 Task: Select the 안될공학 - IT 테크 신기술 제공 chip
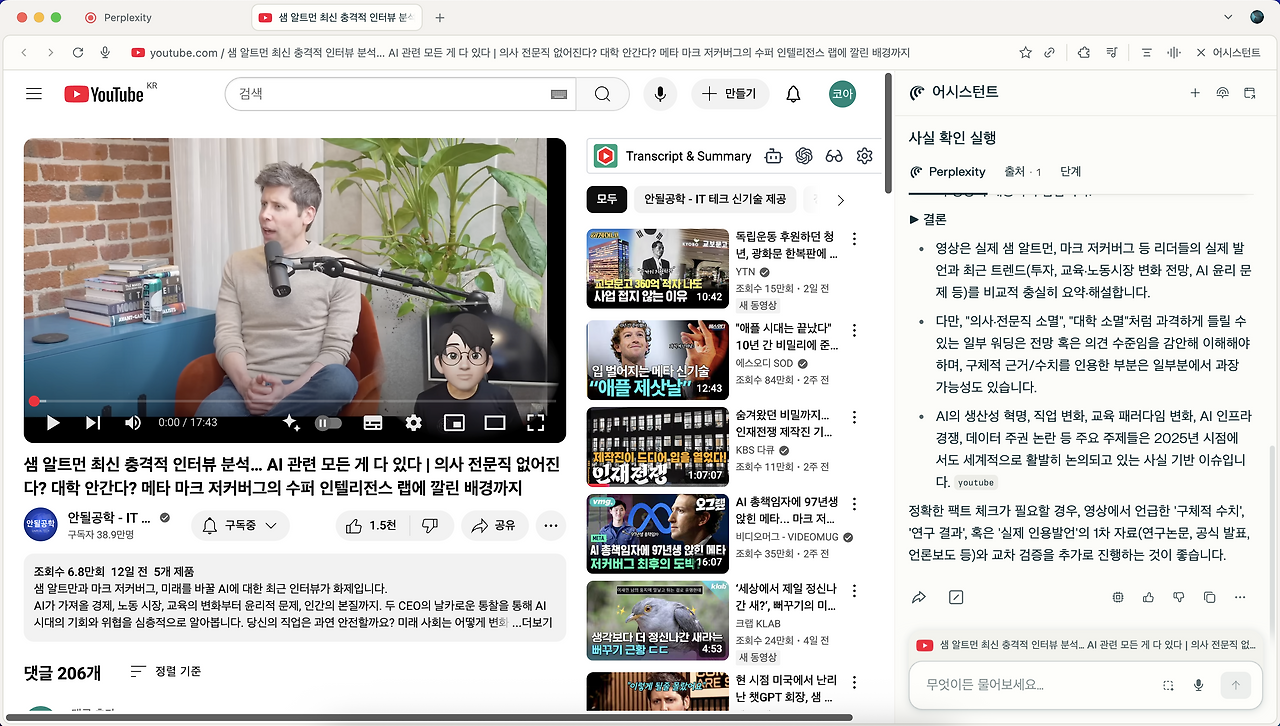(x=715, y=199)
